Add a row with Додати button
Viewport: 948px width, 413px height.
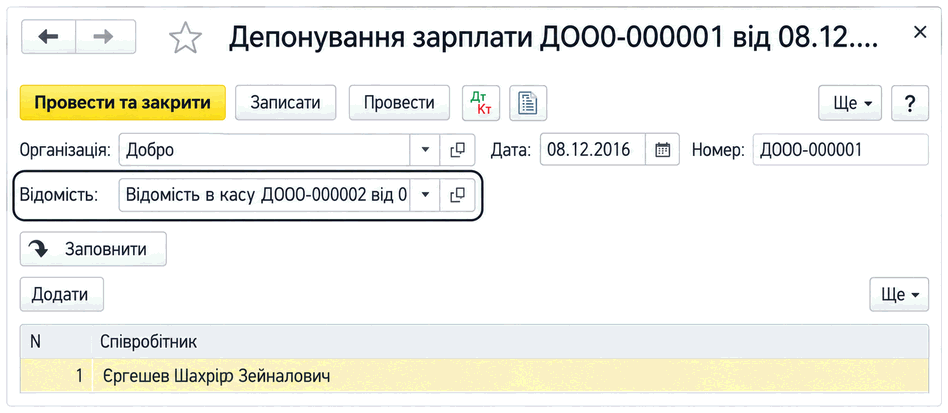pyautogui.click(x=62, y=294)
